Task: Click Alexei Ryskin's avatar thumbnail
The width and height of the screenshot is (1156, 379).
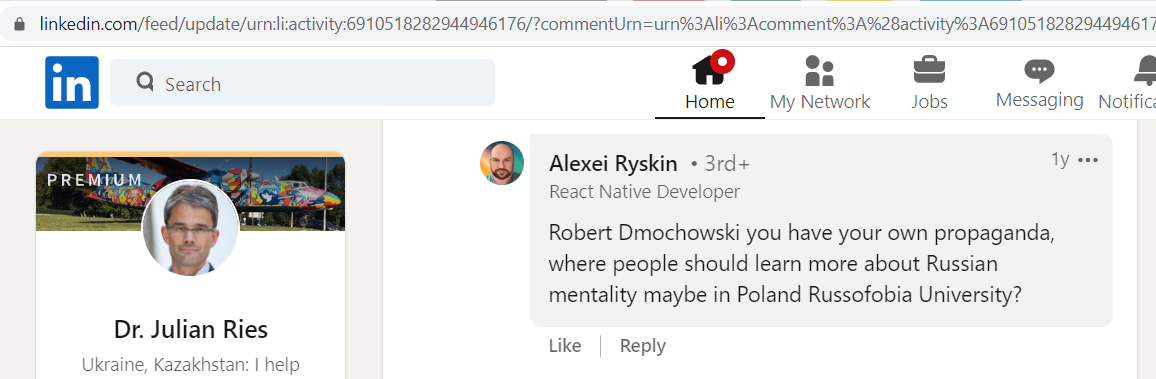Action: (x=502, y=163)
